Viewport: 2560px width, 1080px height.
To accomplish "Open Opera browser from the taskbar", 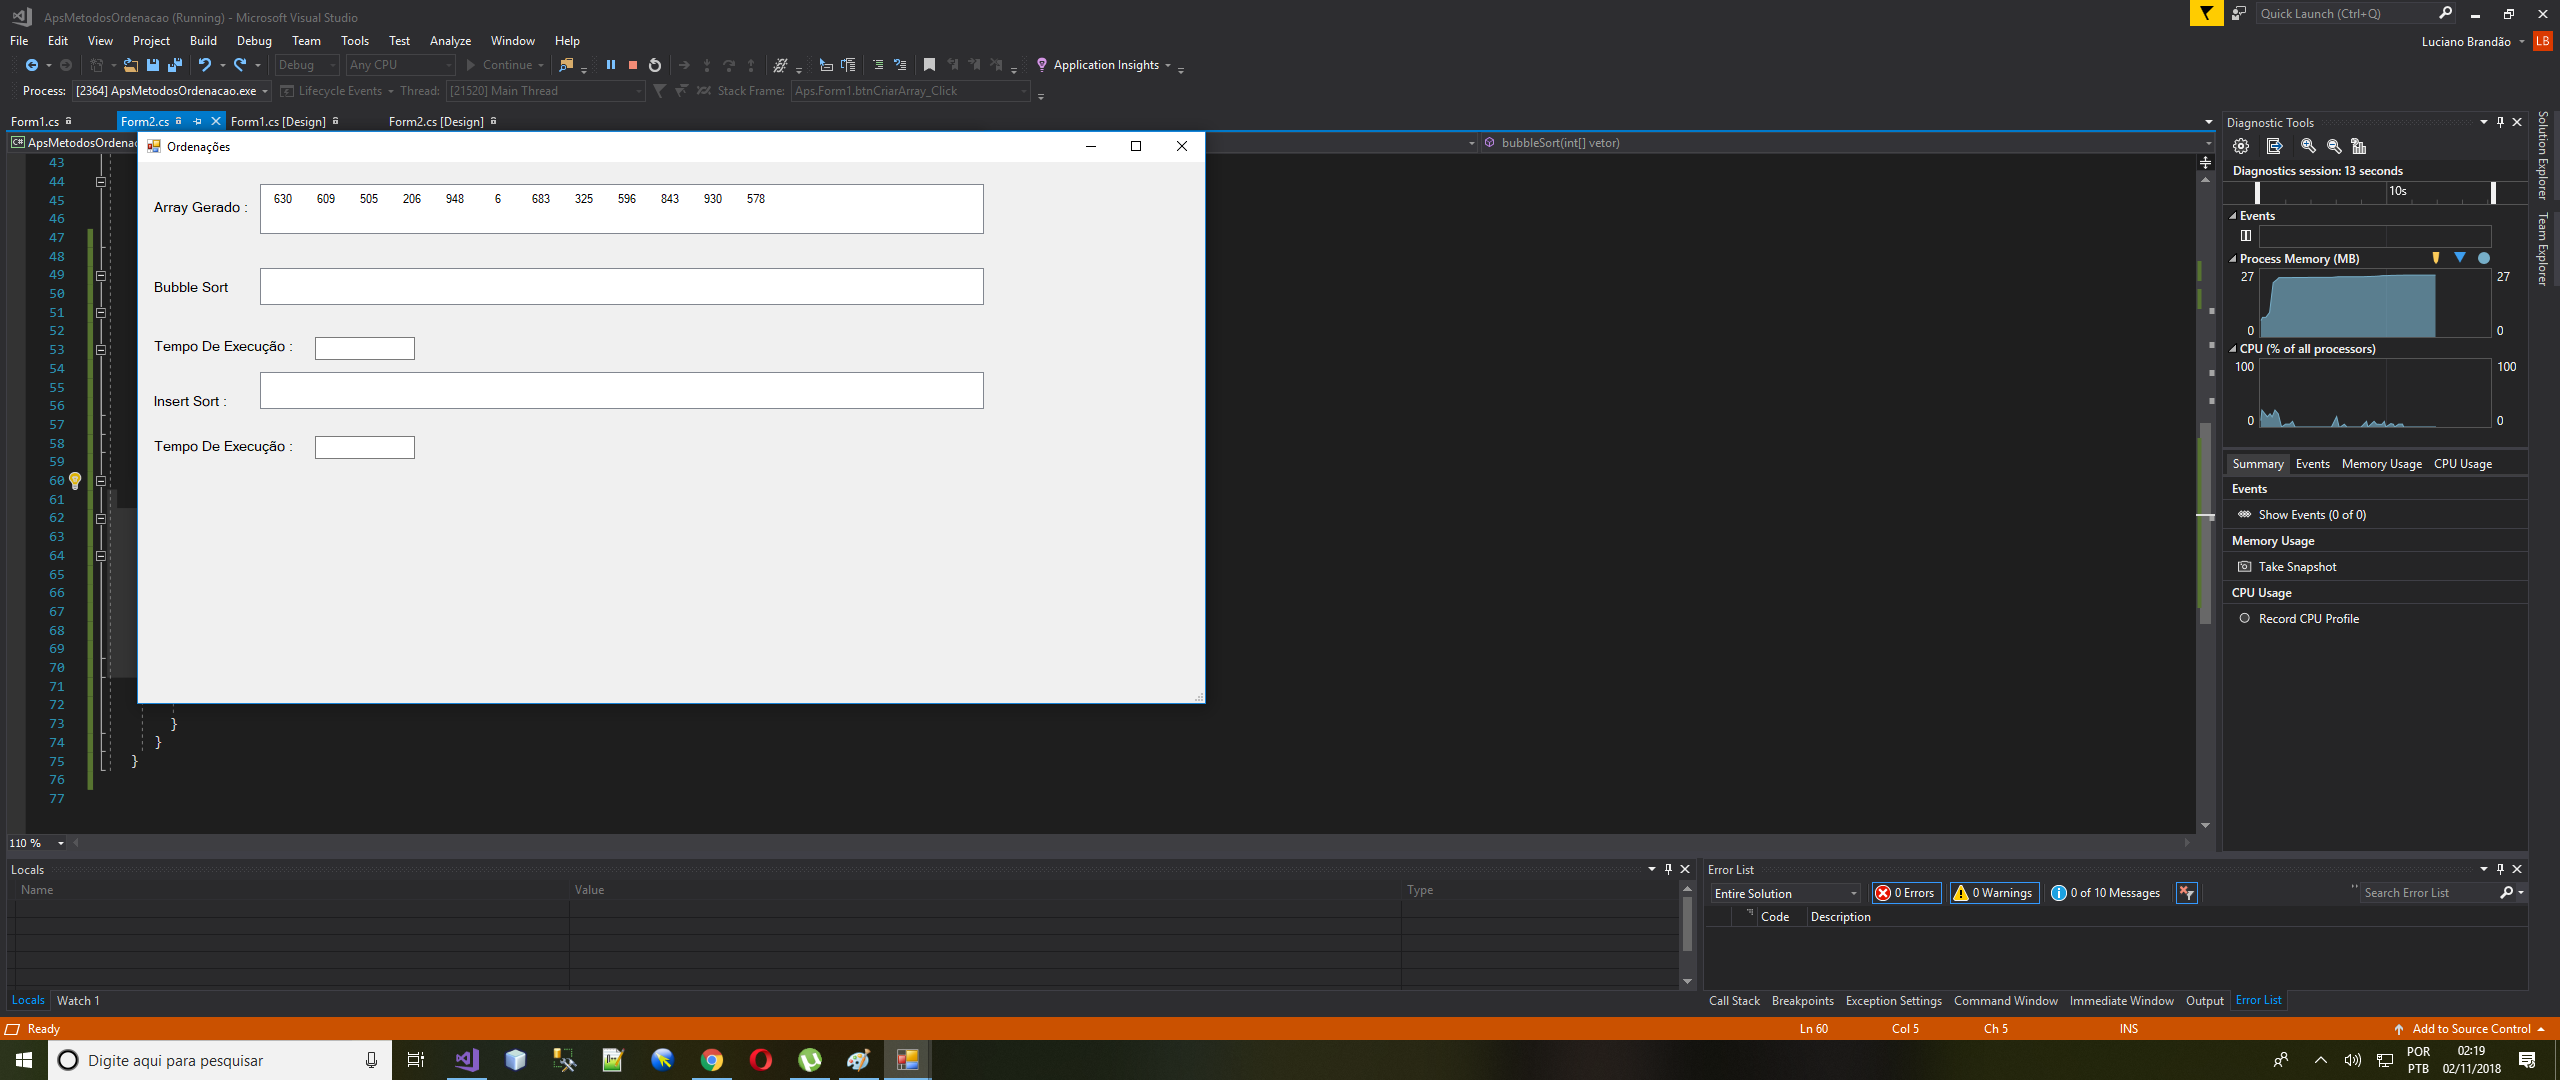I will 761,1060.
